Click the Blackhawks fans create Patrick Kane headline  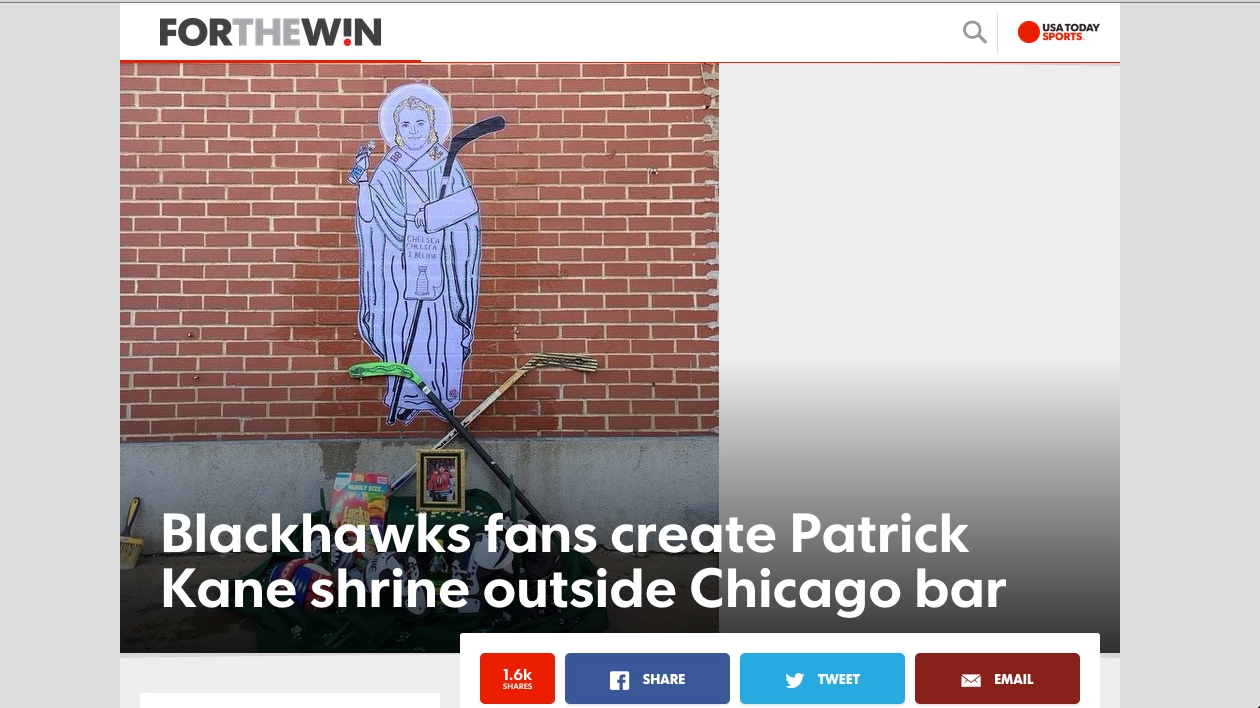[x=583, y=561]
